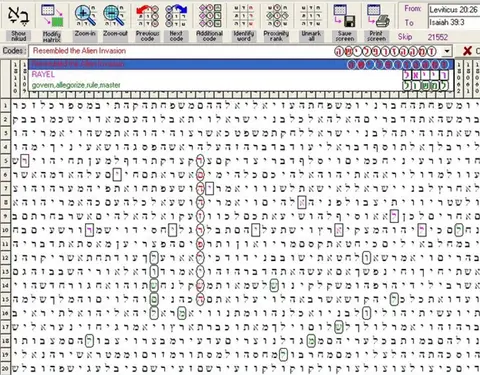This screenshot has width=480, height=375.
Task: Click the Unmark all icon
Action: (x=311, y=16)
